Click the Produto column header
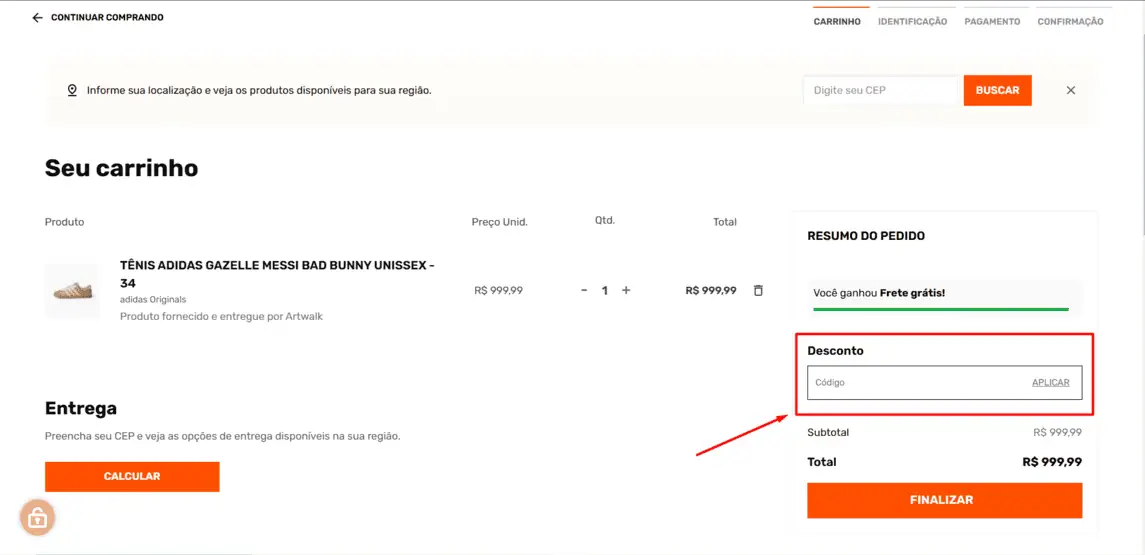 pyautogui.click(x=64, y=222)
